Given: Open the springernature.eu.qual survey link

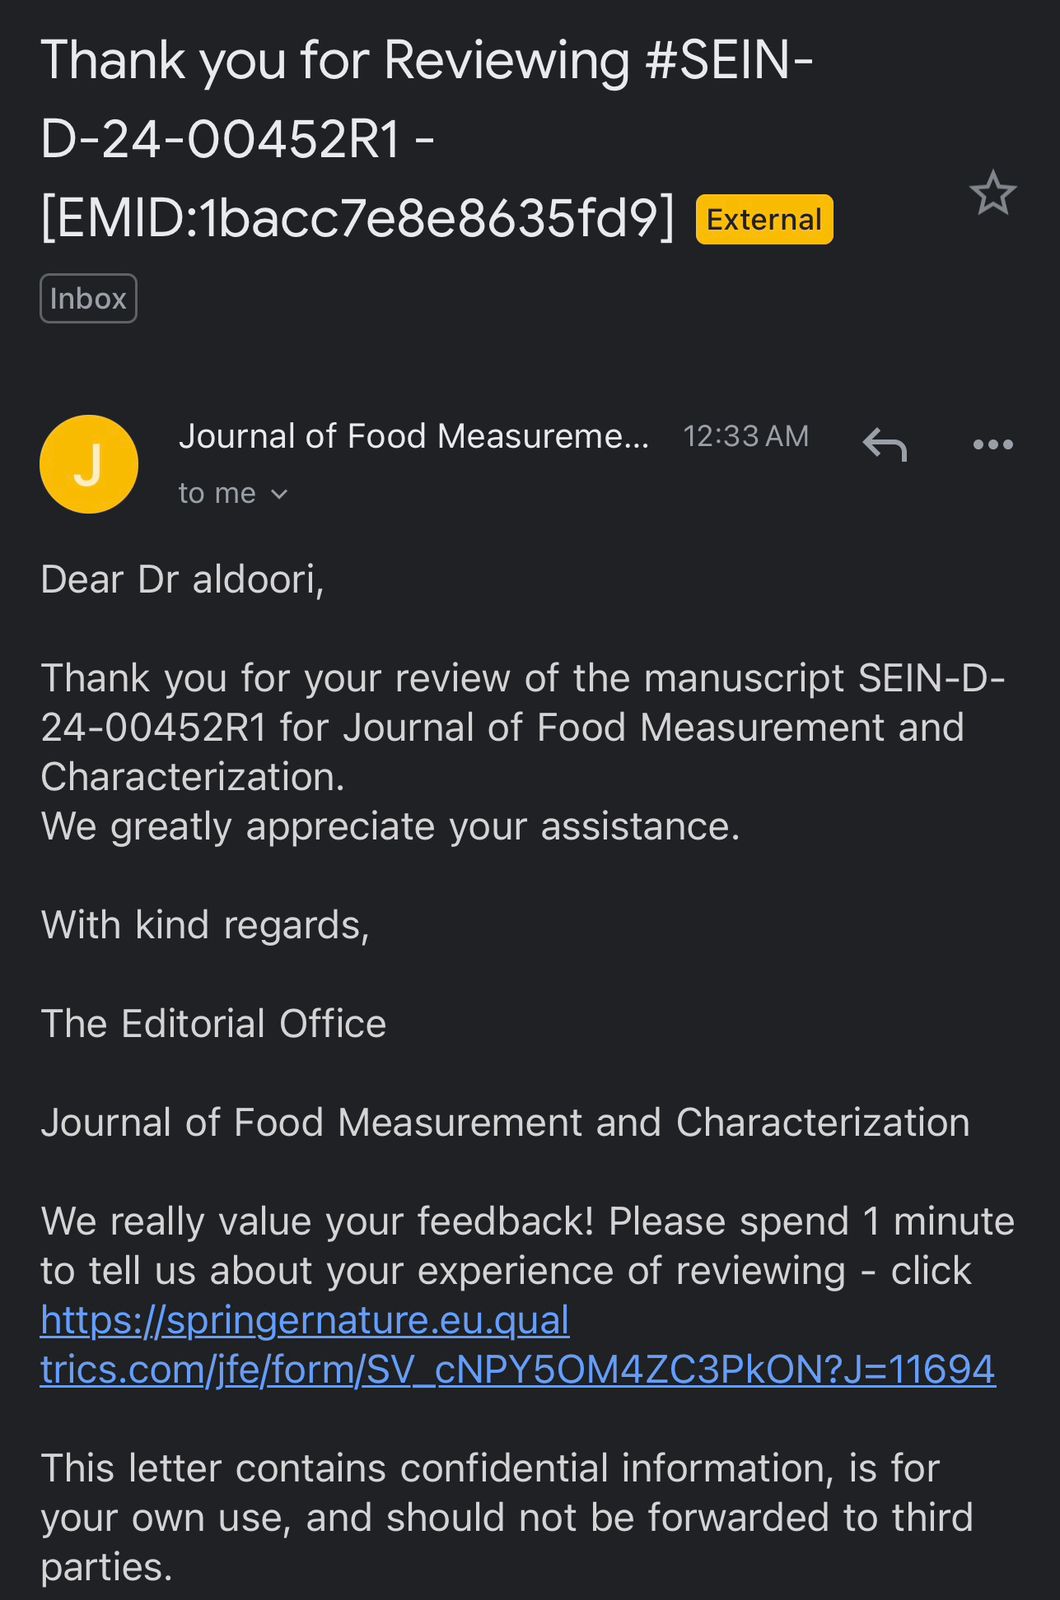Looking at the screenshot, I should 305,1320.
